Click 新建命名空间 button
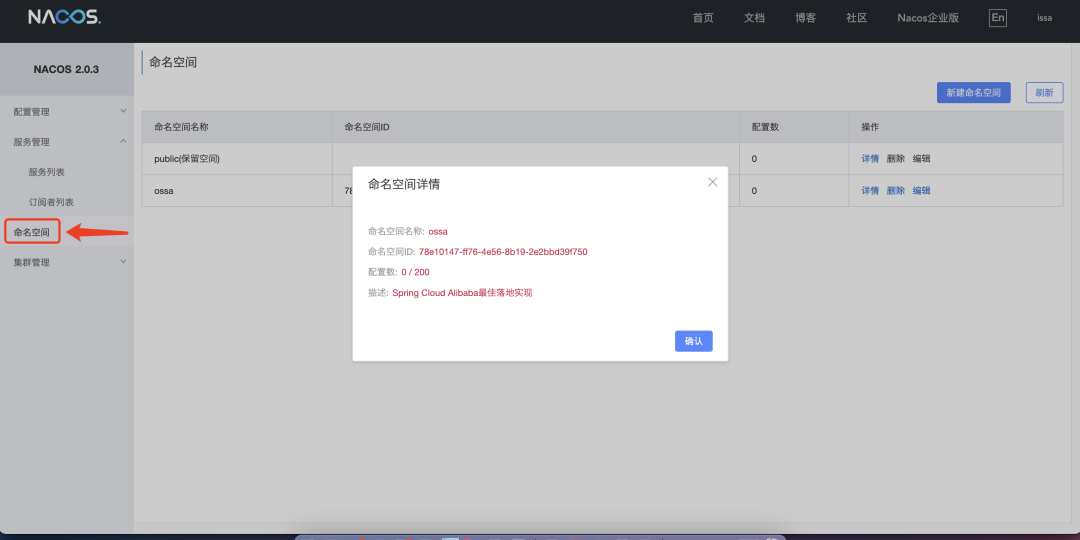This screenshot has height=540, width=1080. [973, 92]
